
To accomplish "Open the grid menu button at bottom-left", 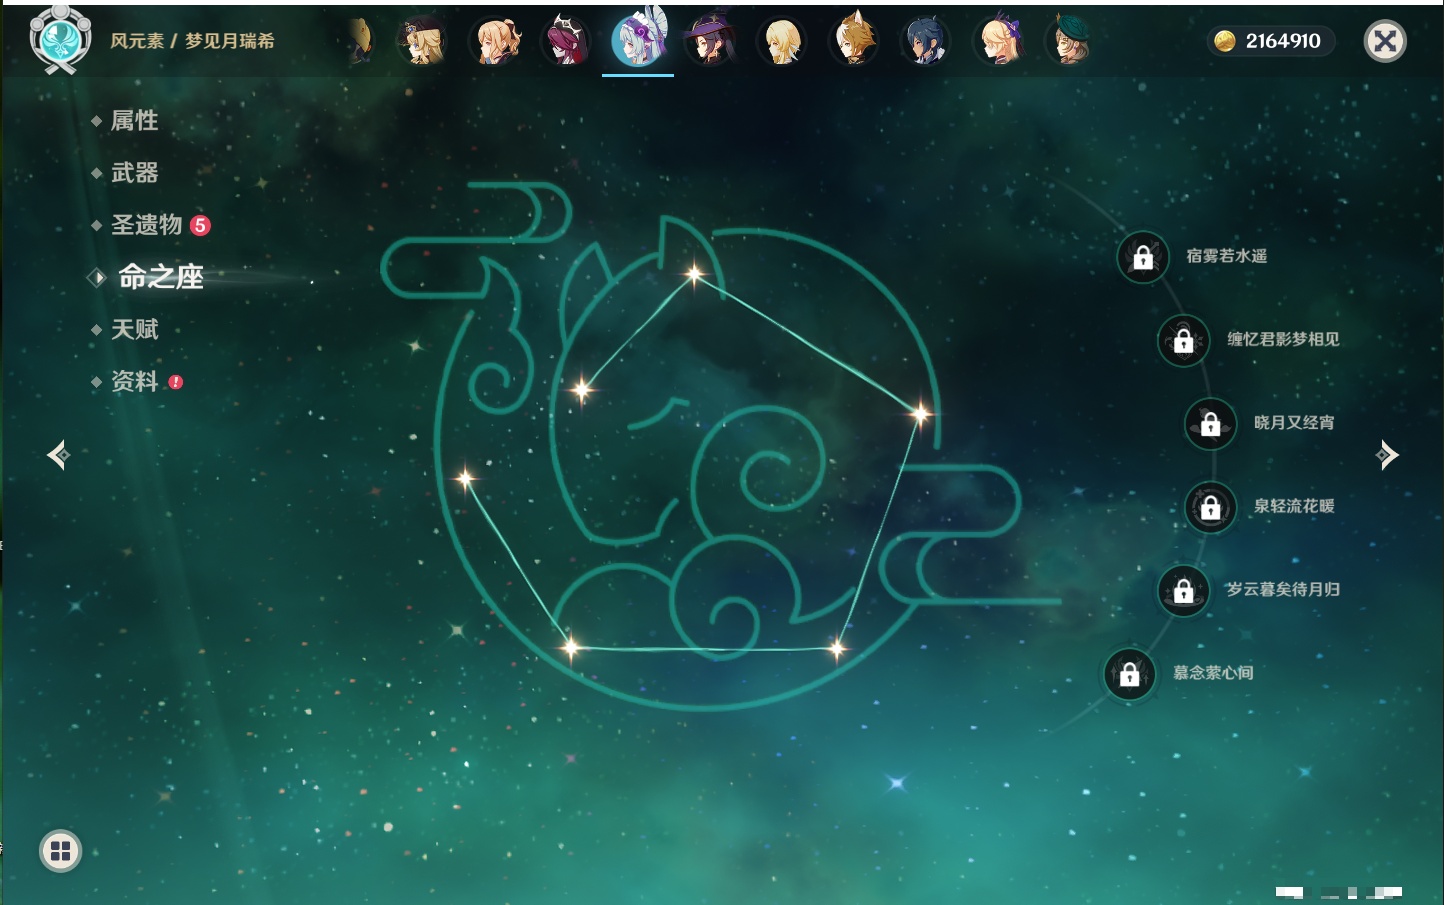I will (x=60, y=851).
